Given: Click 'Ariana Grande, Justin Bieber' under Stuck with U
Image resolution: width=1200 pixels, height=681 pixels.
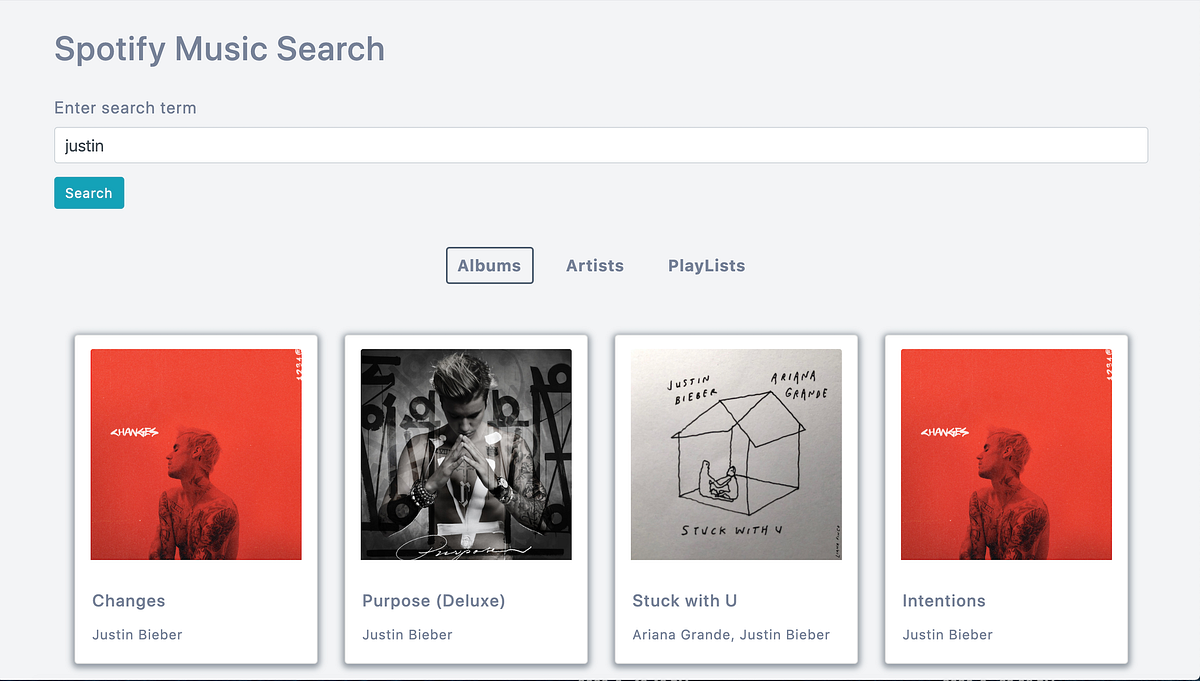Looking at the screenshot, I should 731,634.
